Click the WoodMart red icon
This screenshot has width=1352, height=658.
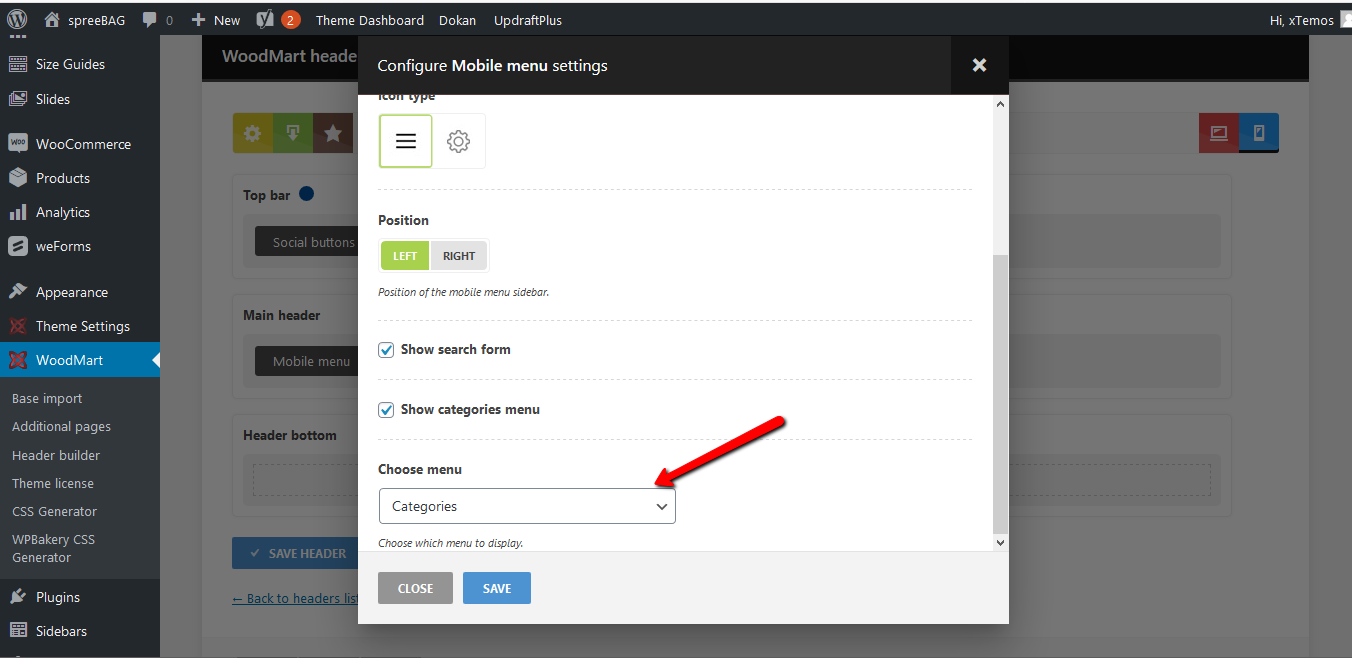pyautogui.click(x=18, y=360)
